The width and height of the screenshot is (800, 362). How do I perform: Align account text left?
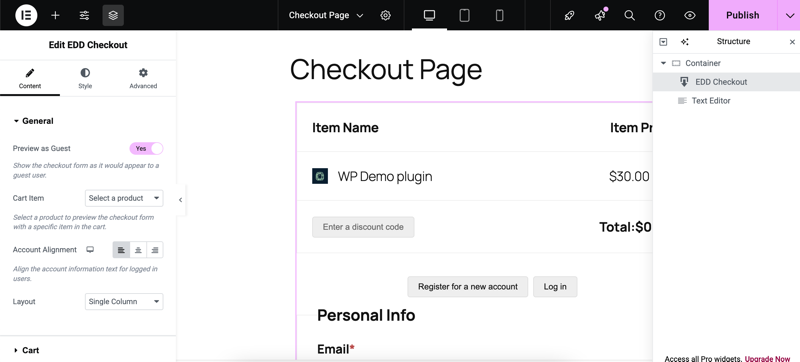tap(121, 250)
